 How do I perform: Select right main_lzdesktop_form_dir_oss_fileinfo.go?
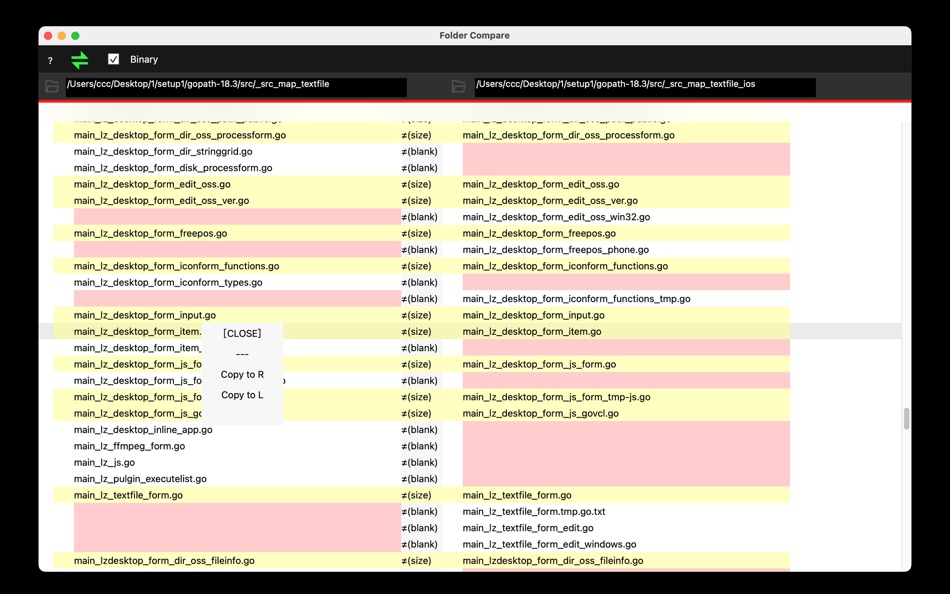[553, 561]
